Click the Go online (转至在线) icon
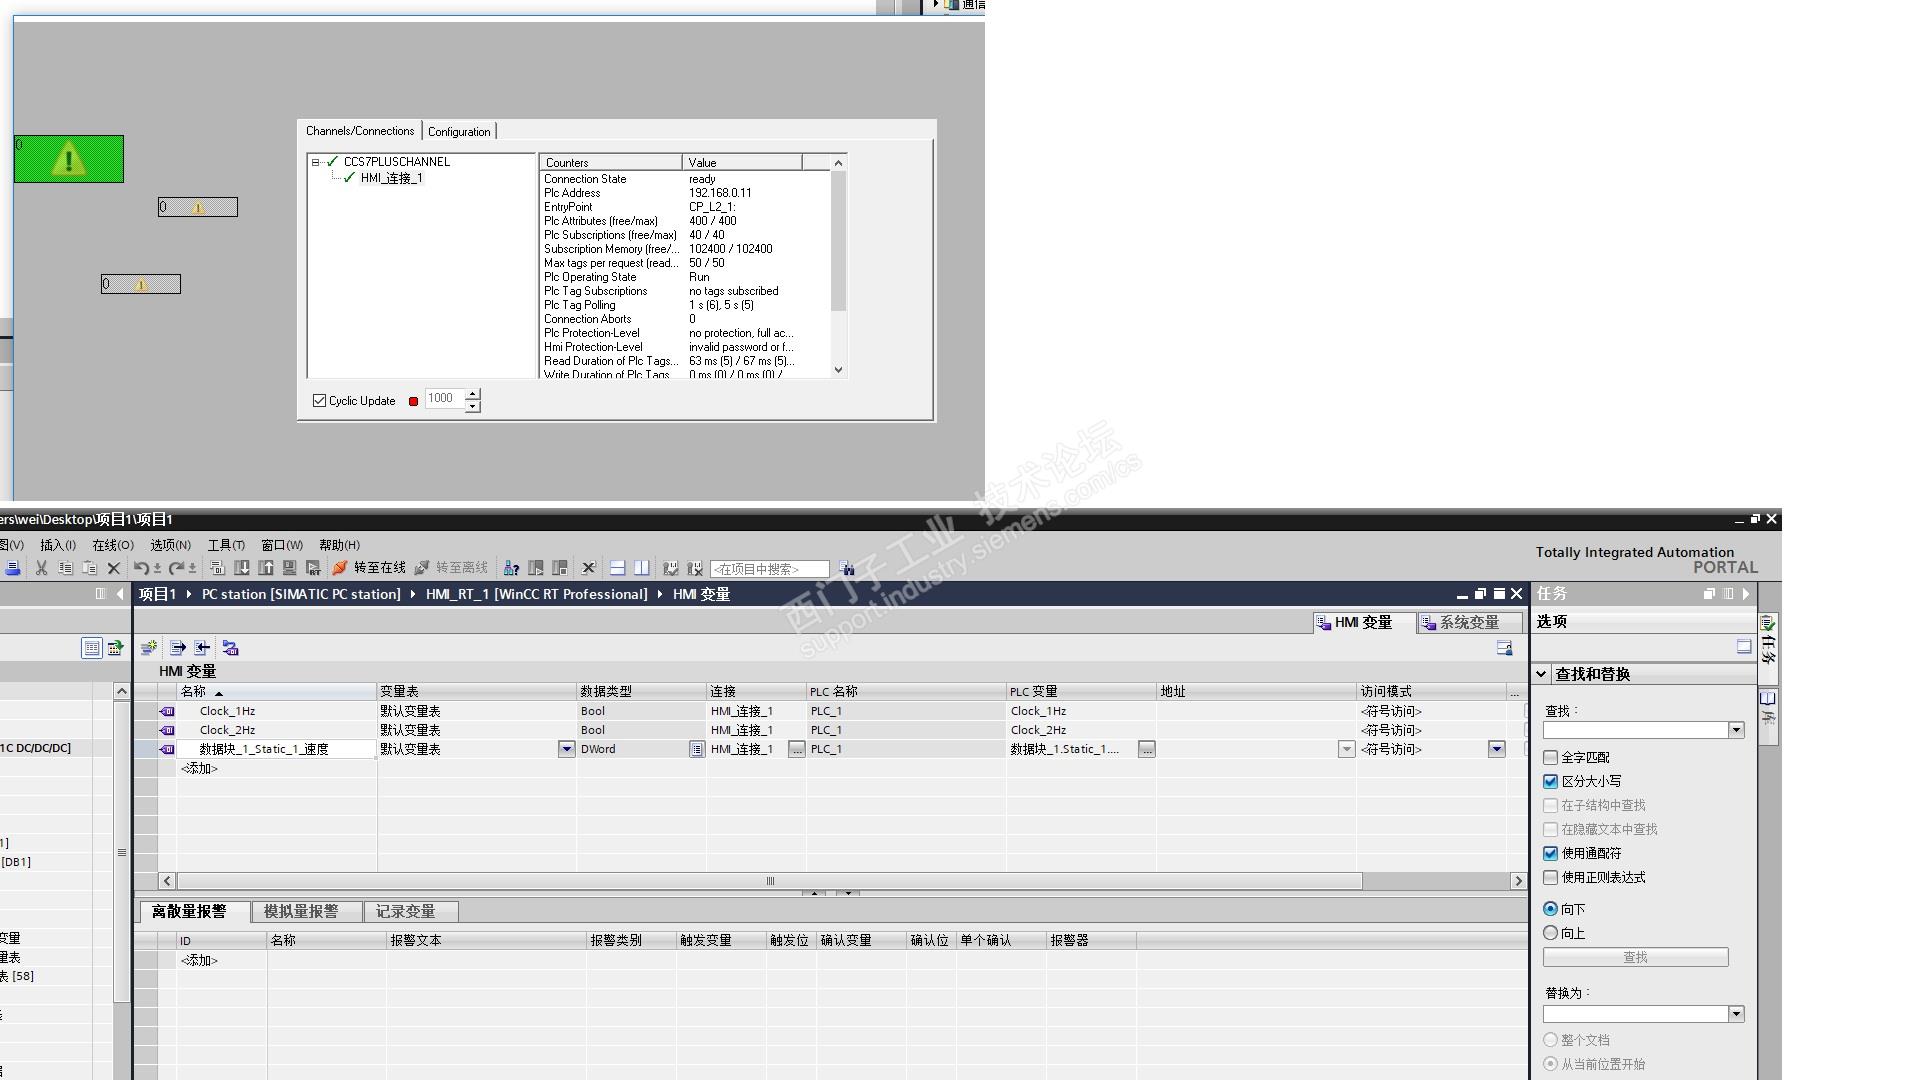Screen dimensions: 1920x1080 pos(340,568)
